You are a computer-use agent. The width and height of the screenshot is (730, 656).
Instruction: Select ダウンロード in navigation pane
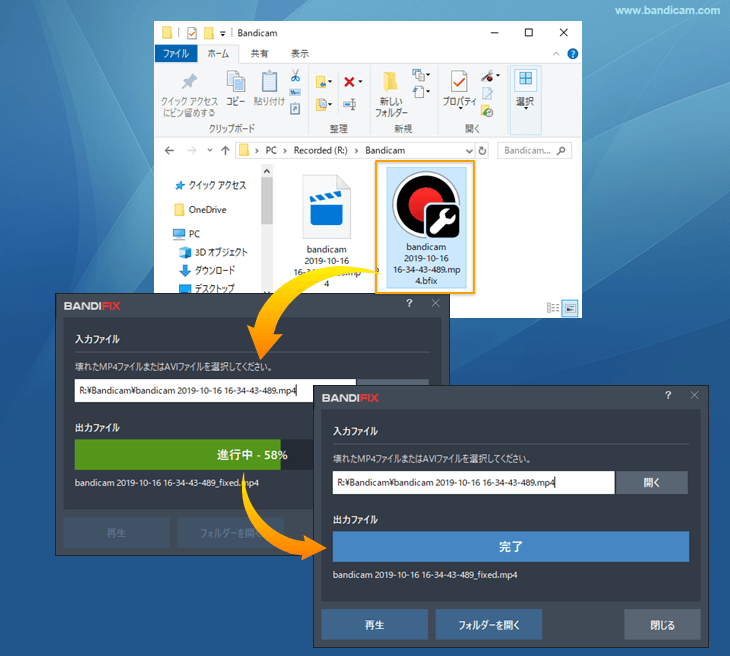click(208, 271)
